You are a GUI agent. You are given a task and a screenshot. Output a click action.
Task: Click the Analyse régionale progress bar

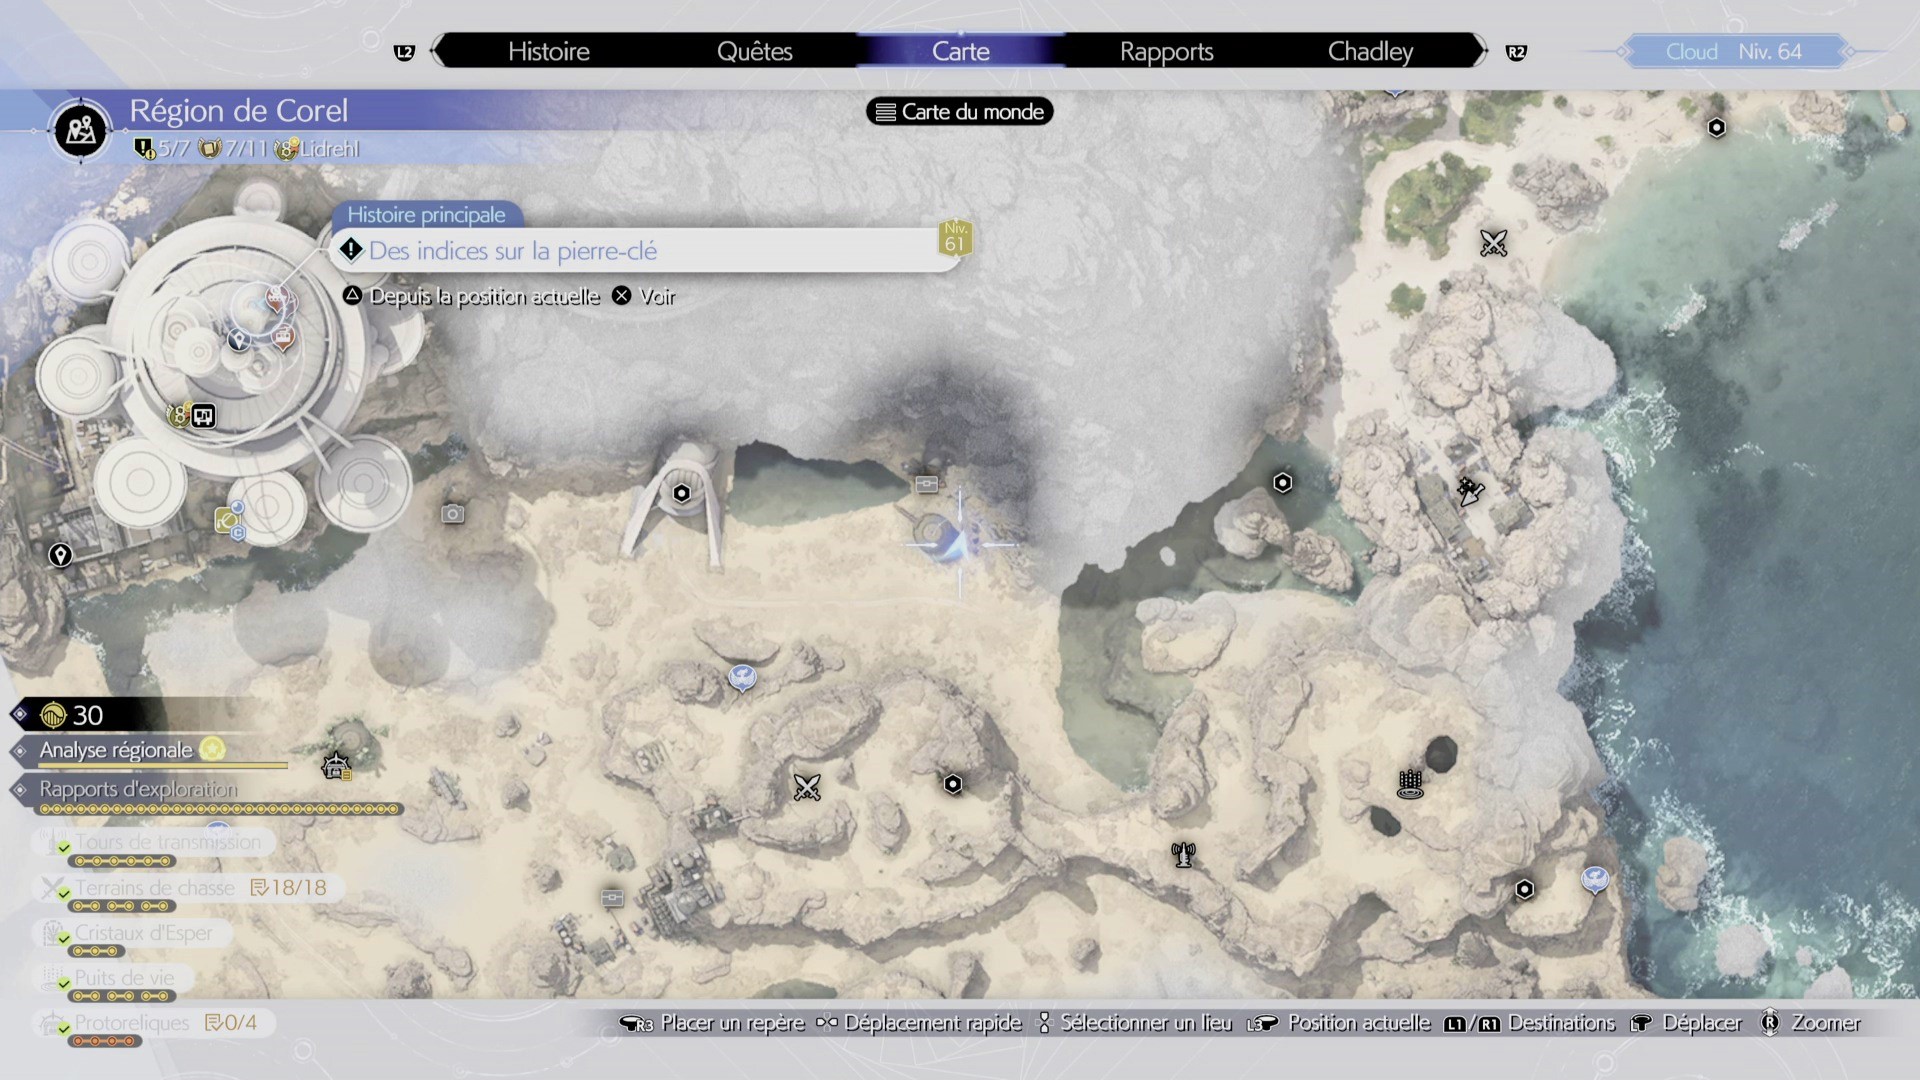point(163,766)
